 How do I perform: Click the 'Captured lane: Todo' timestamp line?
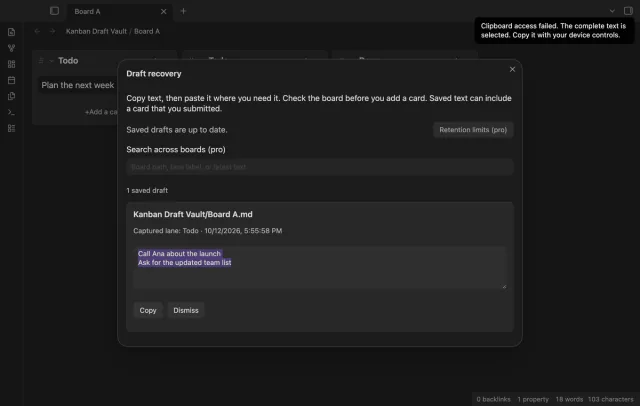coord(207,231)
